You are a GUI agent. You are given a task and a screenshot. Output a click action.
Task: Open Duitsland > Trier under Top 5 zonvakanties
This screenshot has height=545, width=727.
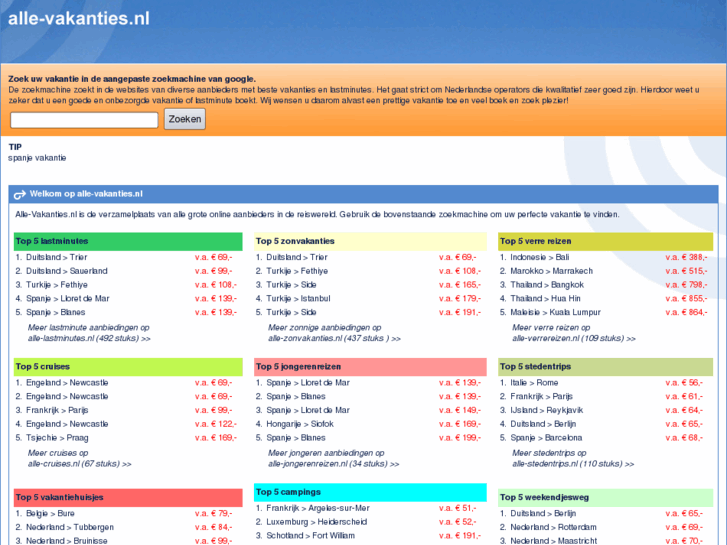(297, 257)
